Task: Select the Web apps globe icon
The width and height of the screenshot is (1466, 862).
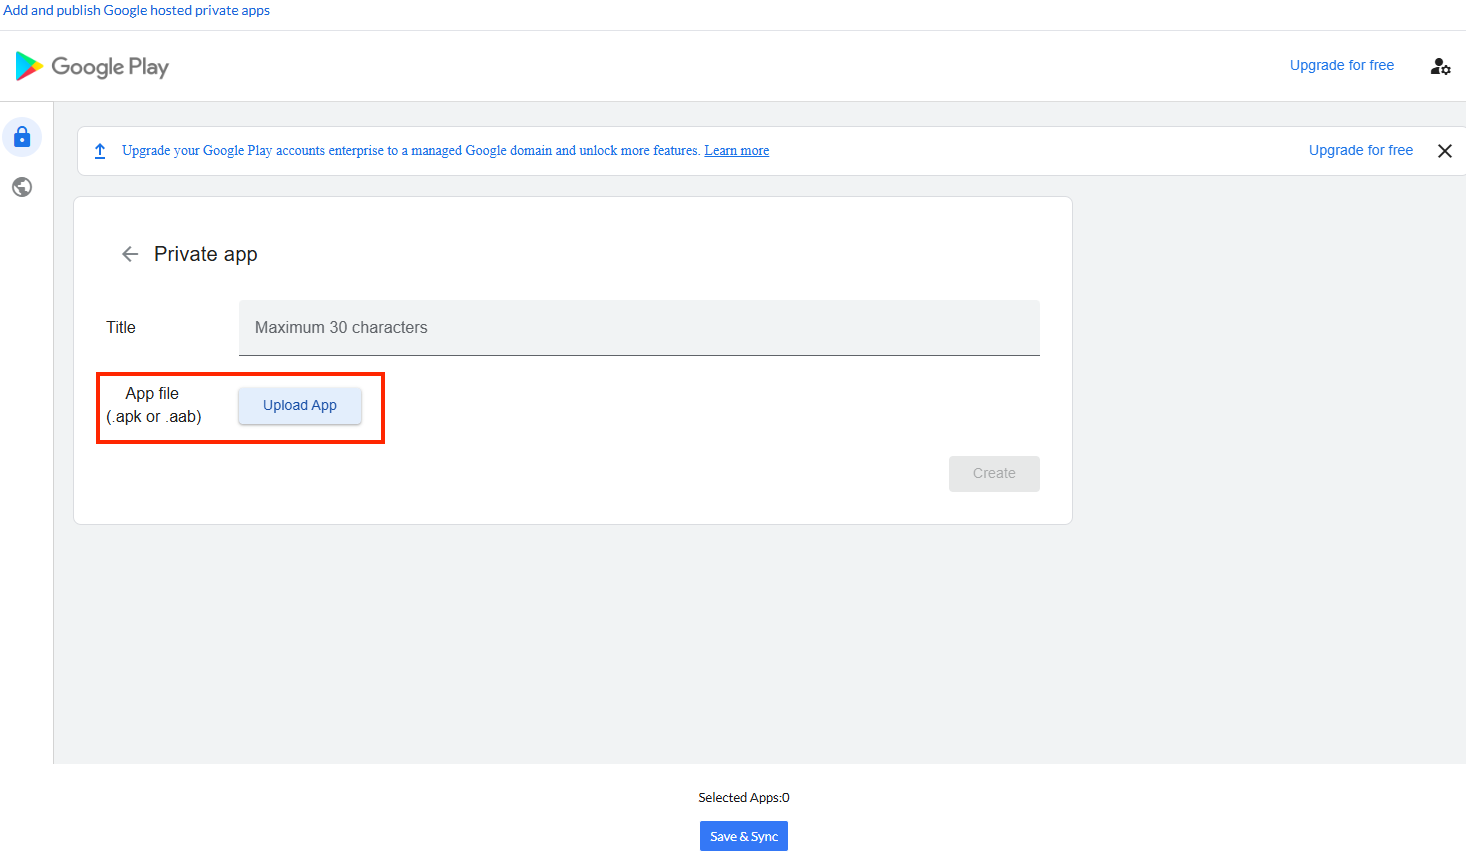Action: [x=22, y=187]
